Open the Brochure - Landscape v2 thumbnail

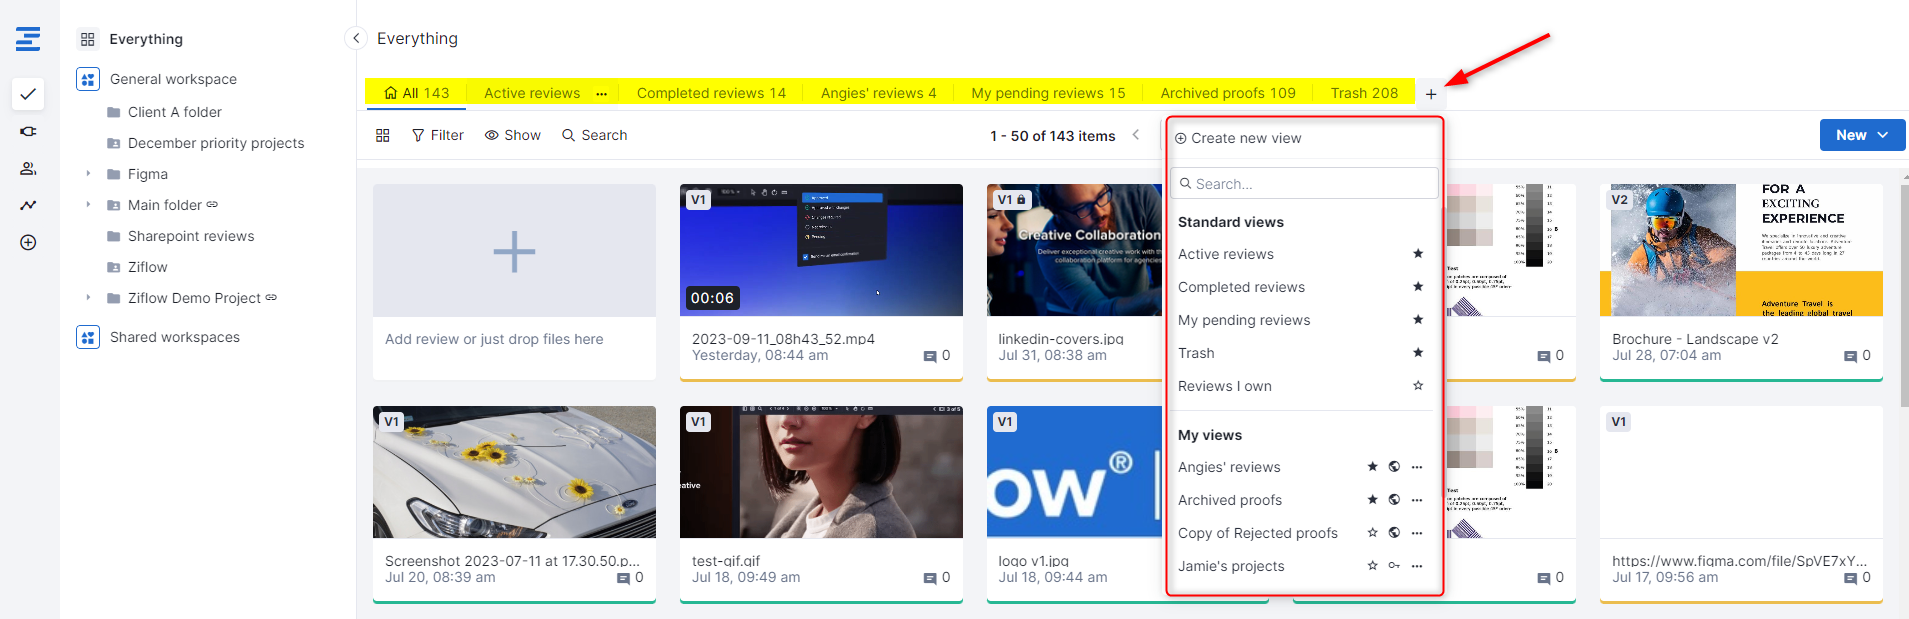1741,250
